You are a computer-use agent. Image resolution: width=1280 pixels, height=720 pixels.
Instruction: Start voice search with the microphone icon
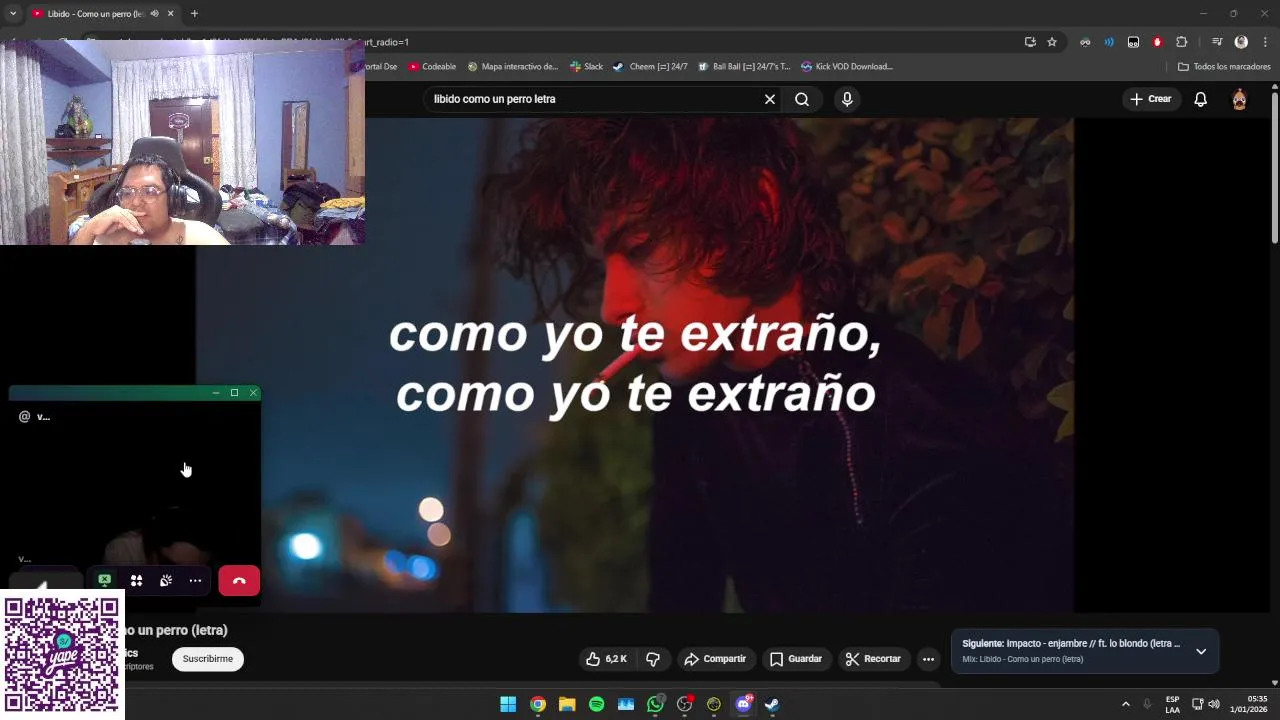[x=847, y=99]
